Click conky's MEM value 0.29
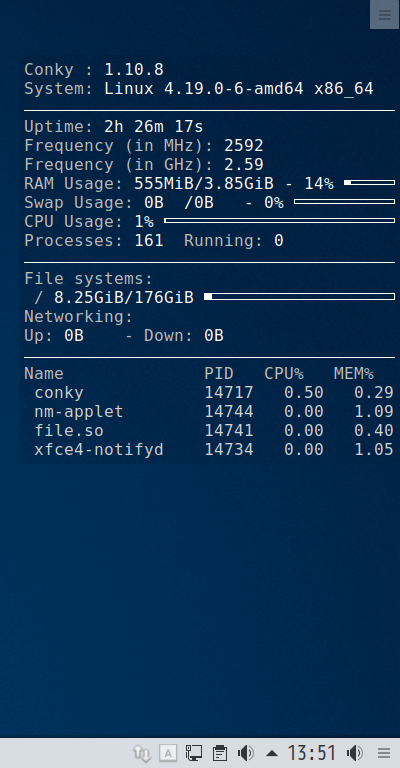 [374, 393]
